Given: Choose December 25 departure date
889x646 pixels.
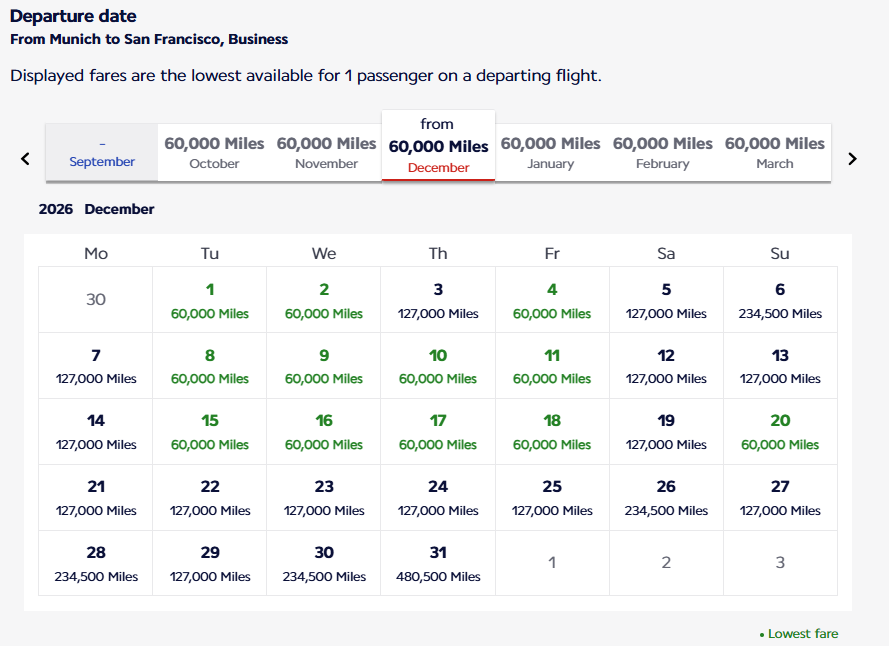Looking at the screenshot, I should (552, 497).
